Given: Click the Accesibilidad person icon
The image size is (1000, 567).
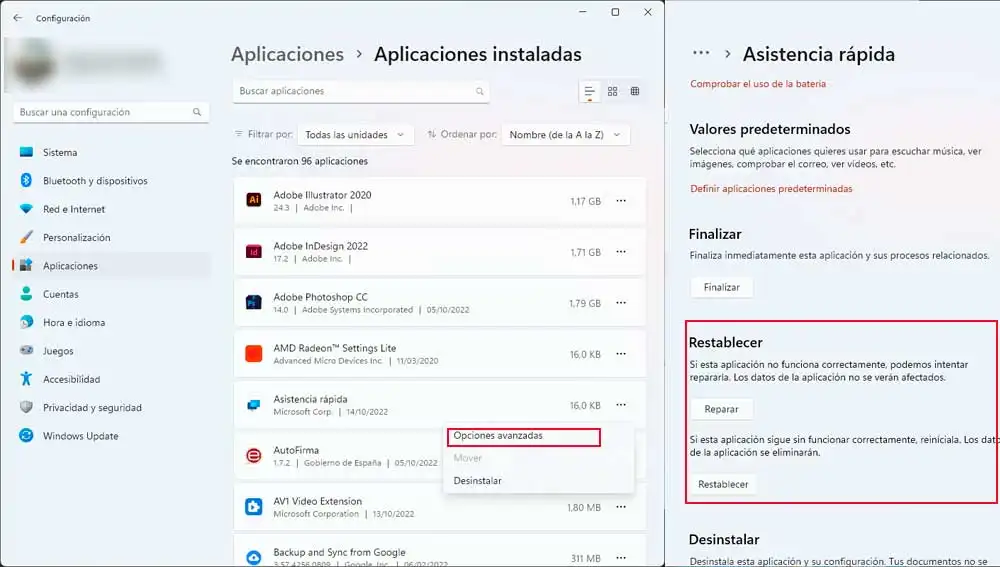Looking at the screenshot, I should [x=26, y=379].
